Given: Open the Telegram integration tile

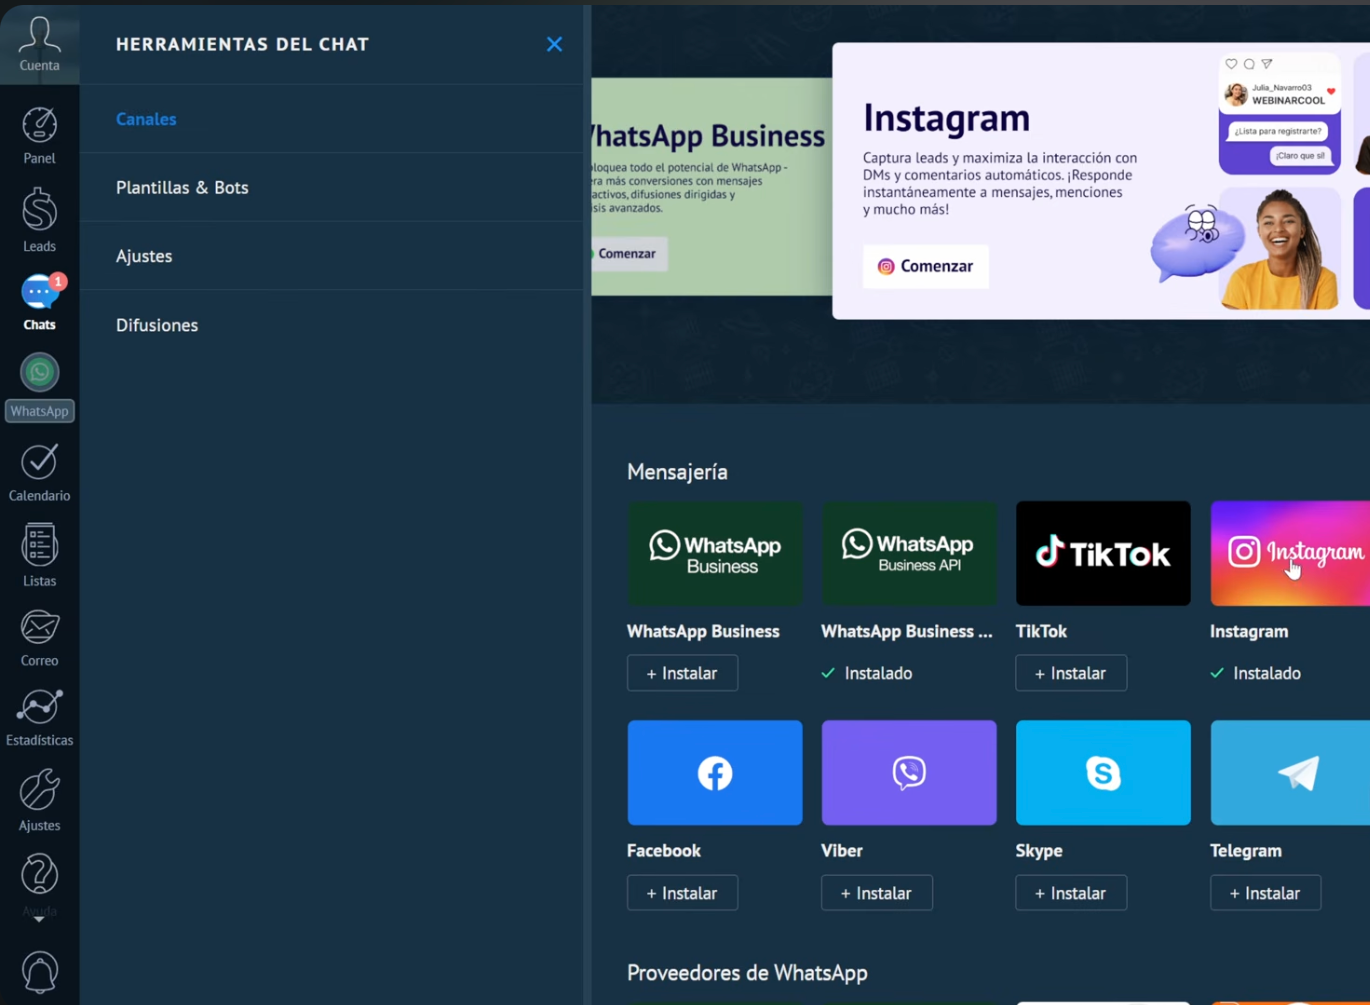Looking at the screenshot, I should coord(1290,773).
